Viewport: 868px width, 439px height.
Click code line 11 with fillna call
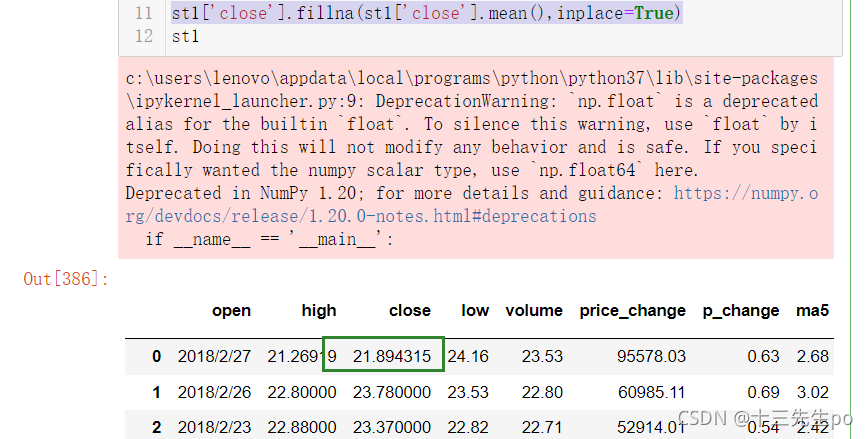(x=426, y=13)
